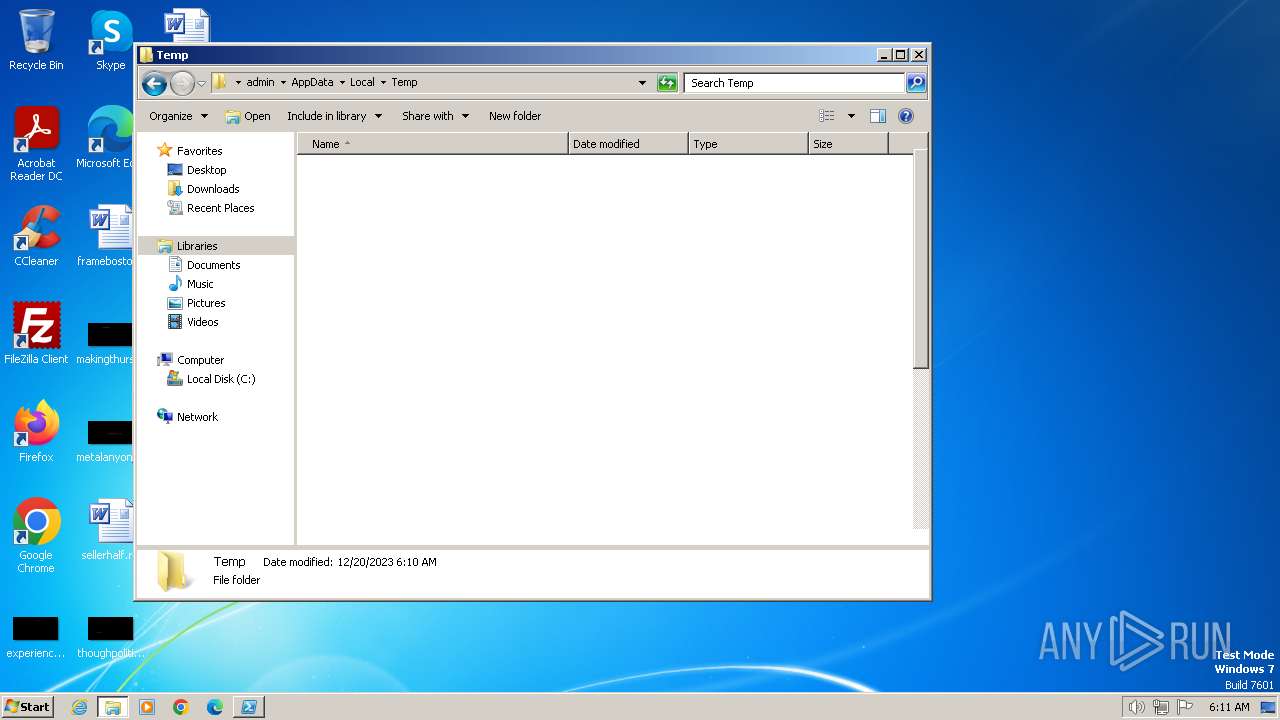Change your view icon button
The height and width of the screenshot is (720, 1280).
coord(826,116)
